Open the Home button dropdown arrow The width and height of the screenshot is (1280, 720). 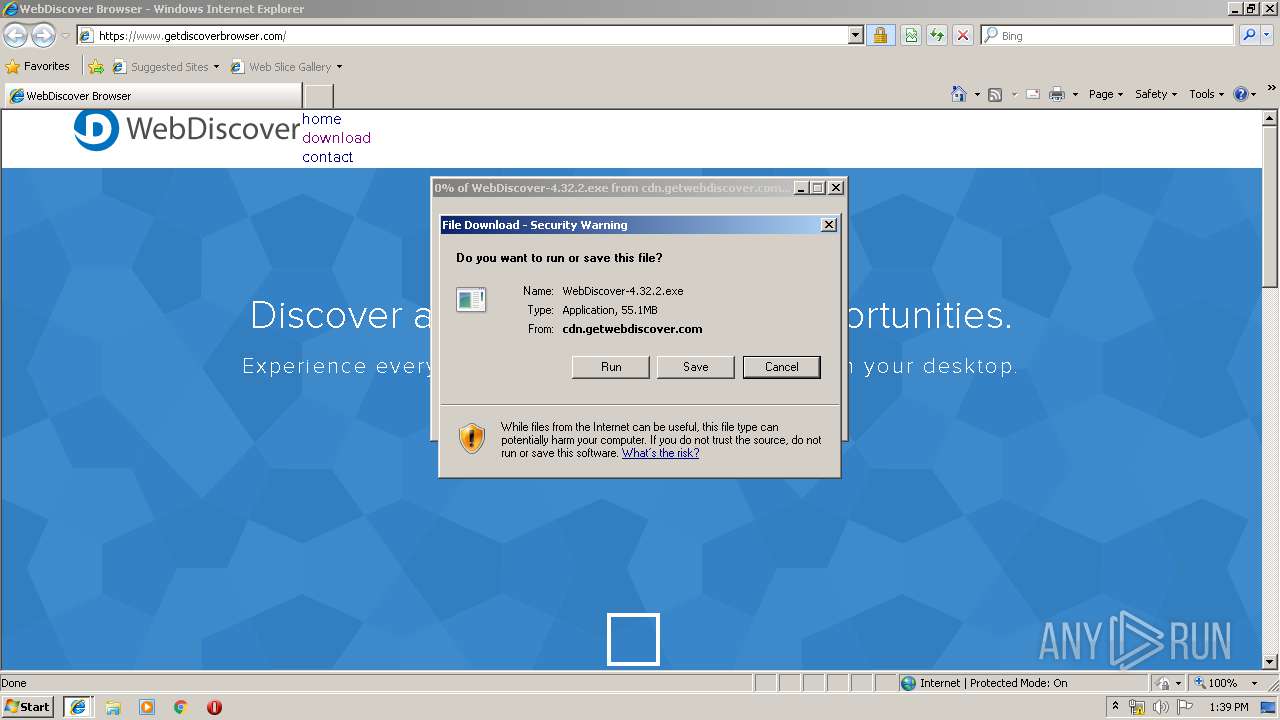click(x=976, y=94)
